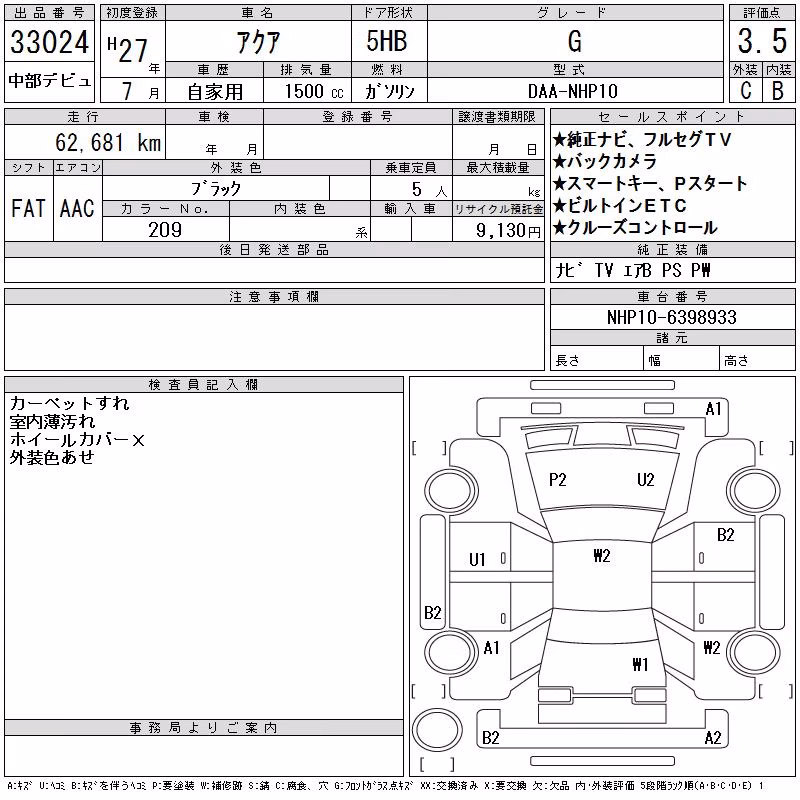800x800 pixels.
Task: Click the P2 mark on hood
Action: 557,480
